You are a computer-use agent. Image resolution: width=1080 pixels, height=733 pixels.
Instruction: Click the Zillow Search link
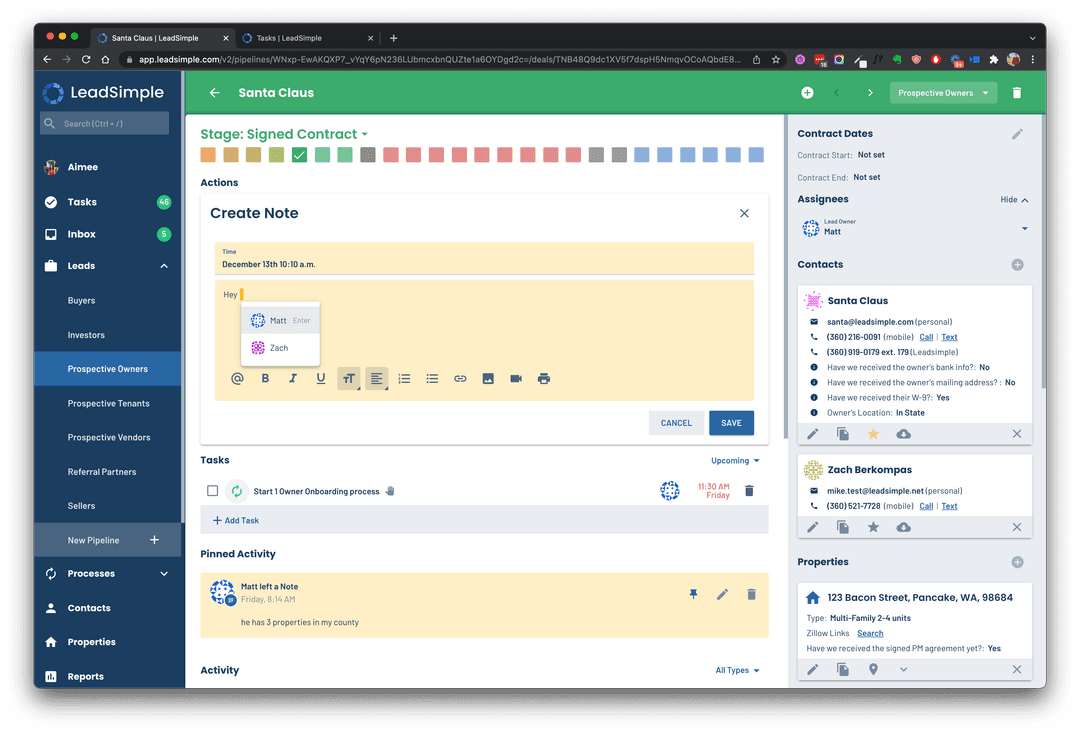click(870, 633)
